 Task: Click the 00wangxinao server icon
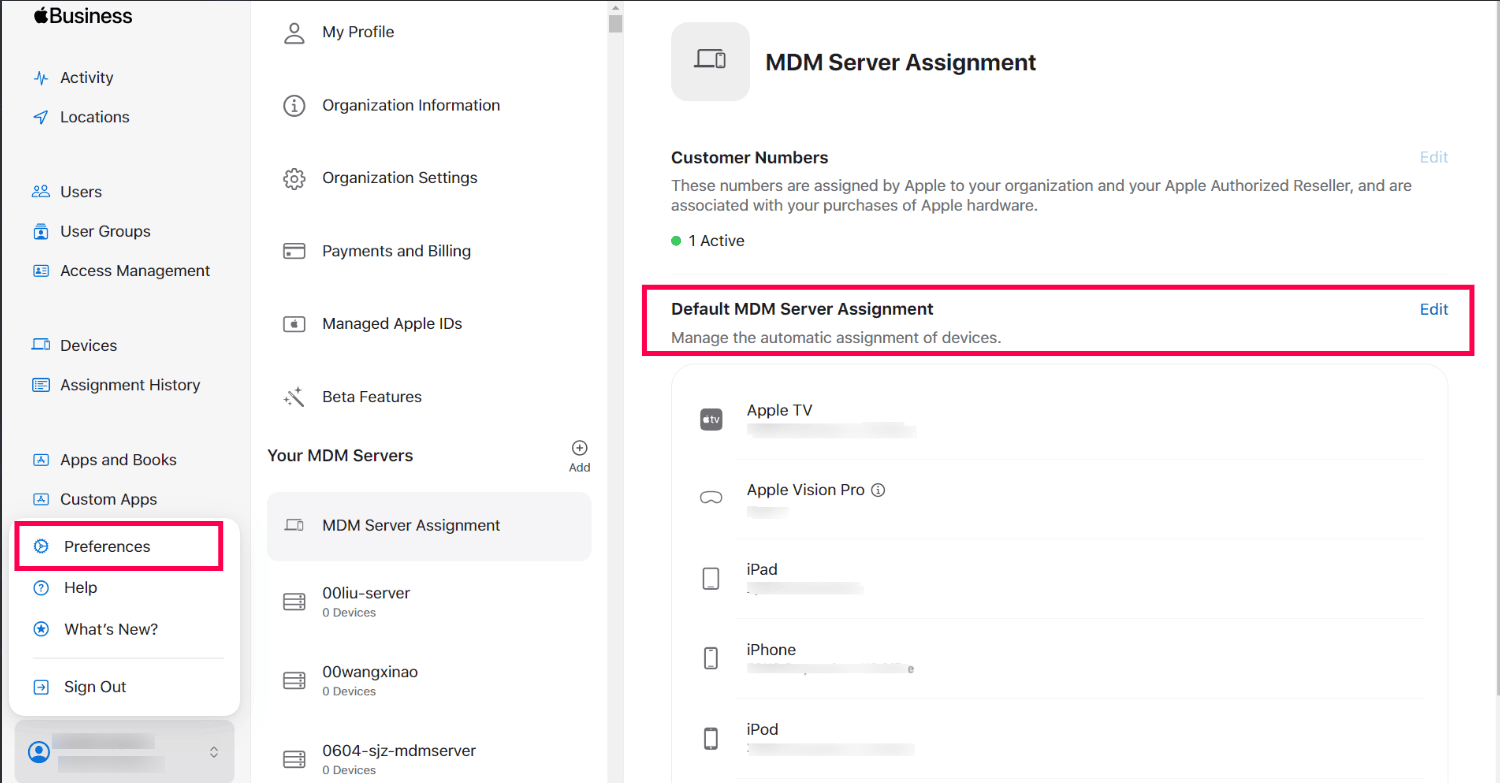pyautogui.click(x=294, y=681)
